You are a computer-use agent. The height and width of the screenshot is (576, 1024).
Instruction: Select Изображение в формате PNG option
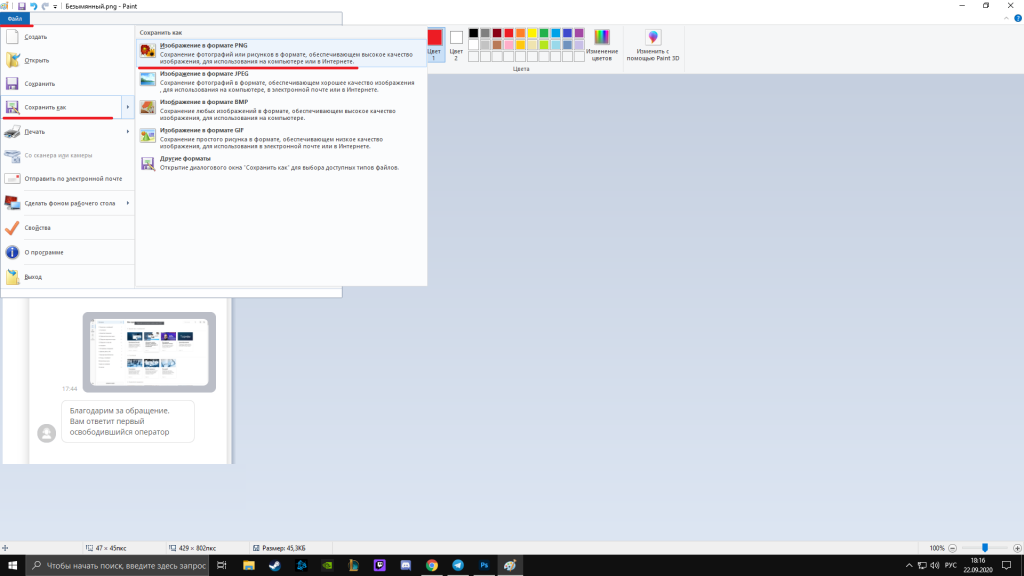281,53
